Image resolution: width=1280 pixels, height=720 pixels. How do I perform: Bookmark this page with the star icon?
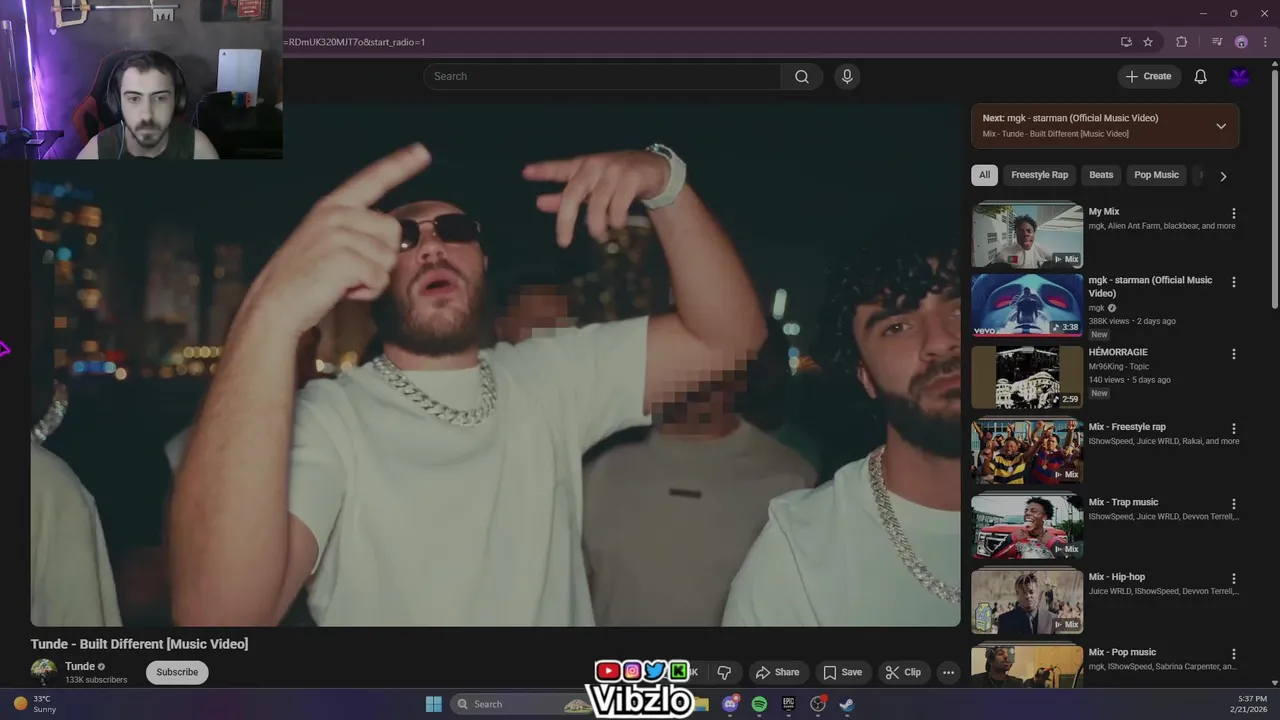point(1148,42)
